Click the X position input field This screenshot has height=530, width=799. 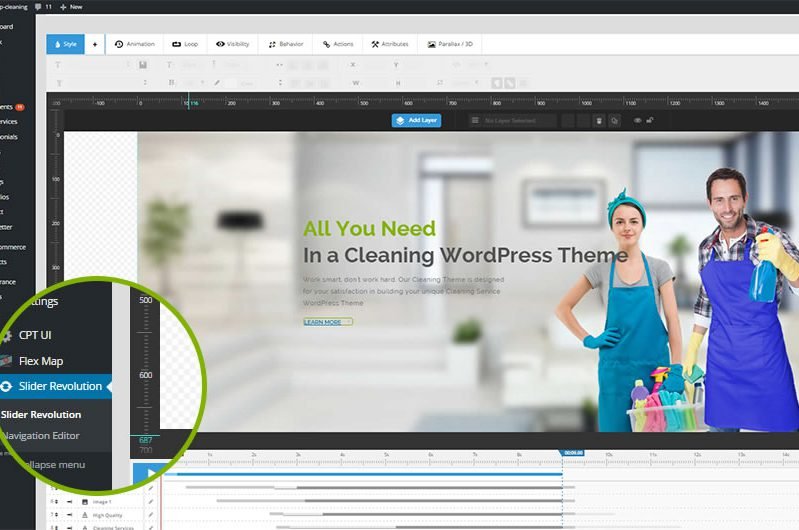pyautogui.click(x=373, y=65)
